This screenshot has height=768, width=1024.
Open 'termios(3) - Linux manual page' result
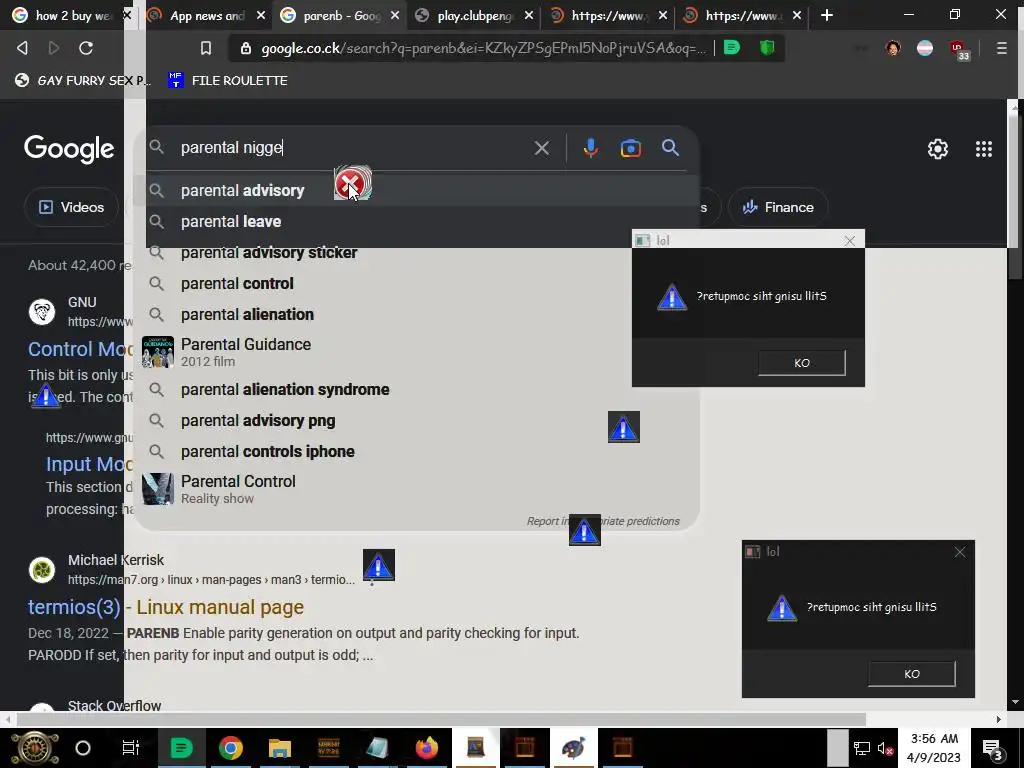click(166, 607)
